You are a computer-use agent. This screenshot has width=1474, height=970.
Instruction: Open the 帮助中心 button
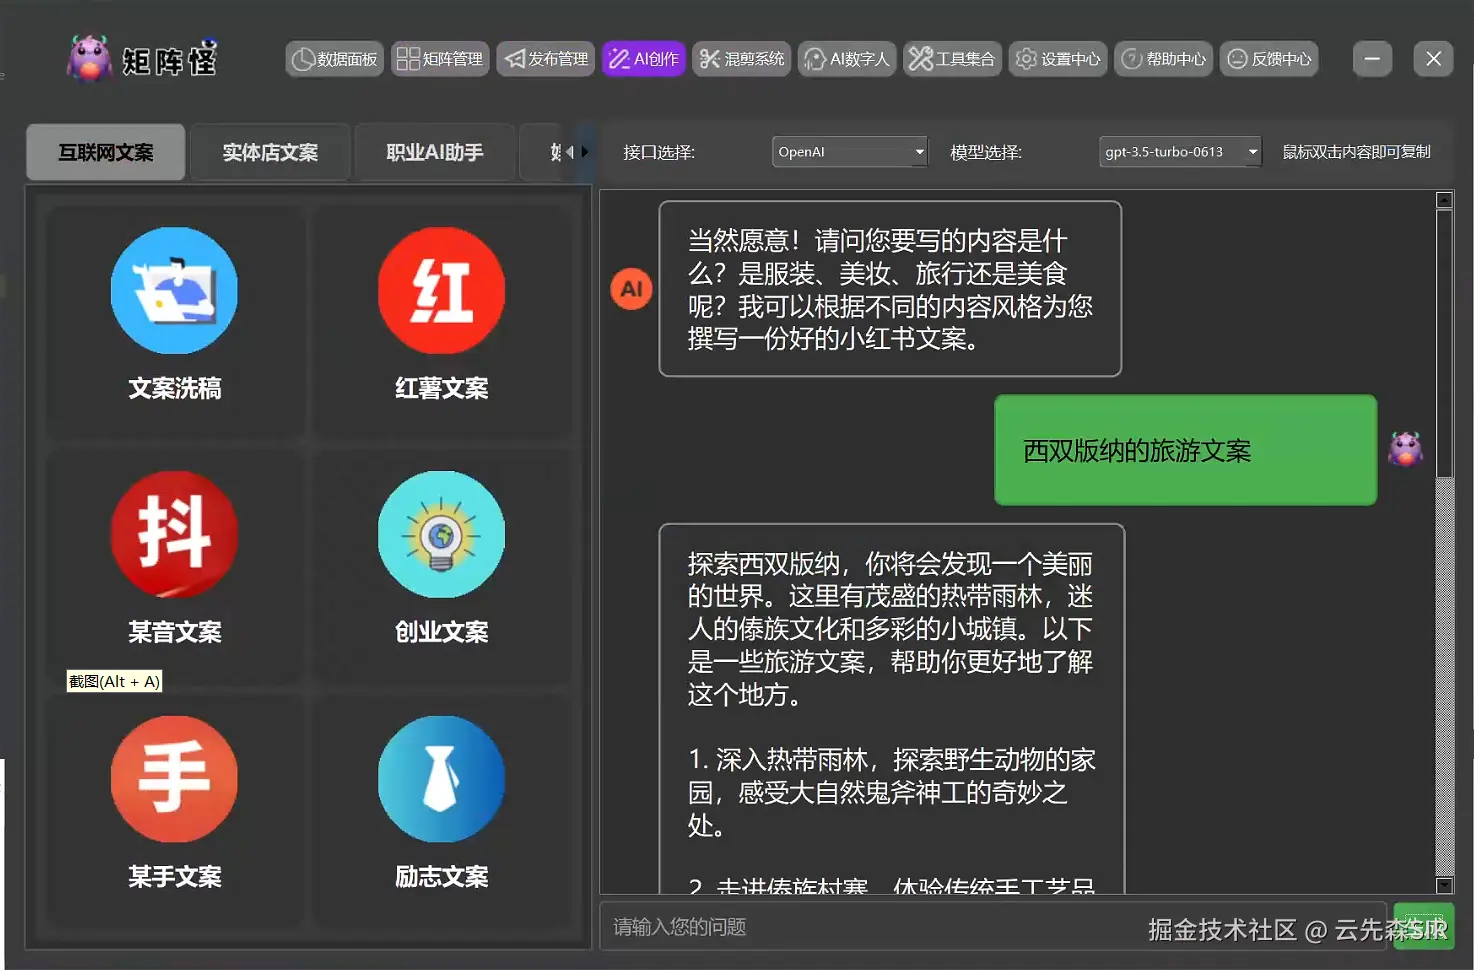1163,59
